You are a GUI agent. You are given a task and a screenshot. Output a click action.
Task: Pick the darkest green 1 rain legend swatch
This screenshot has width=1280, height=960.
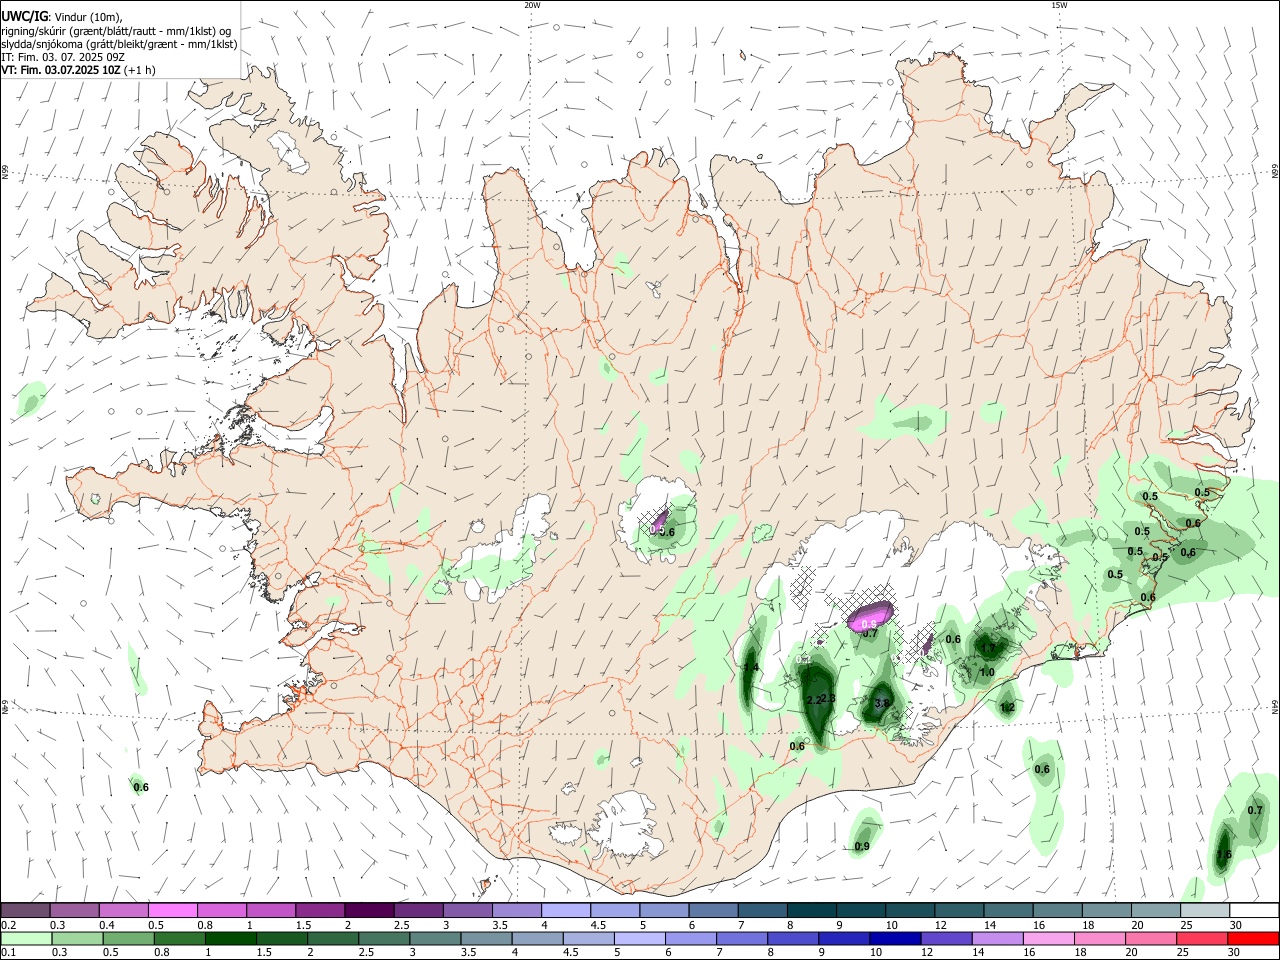[229, 938]
